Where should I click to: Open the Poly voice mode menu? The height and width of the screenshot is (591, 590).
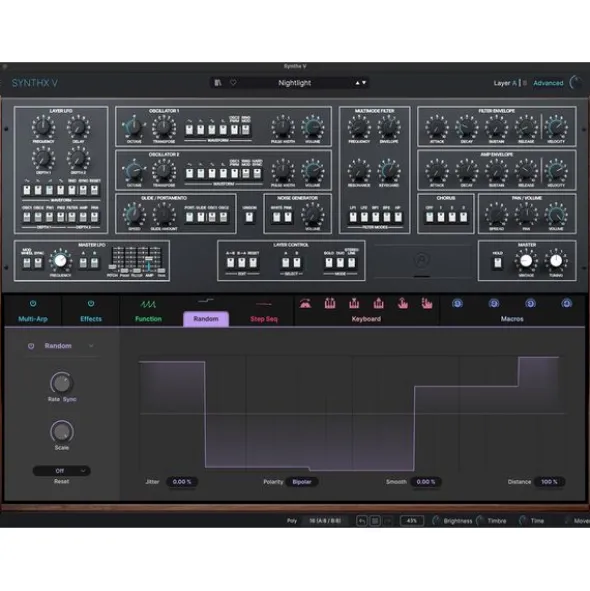[292, 521]
